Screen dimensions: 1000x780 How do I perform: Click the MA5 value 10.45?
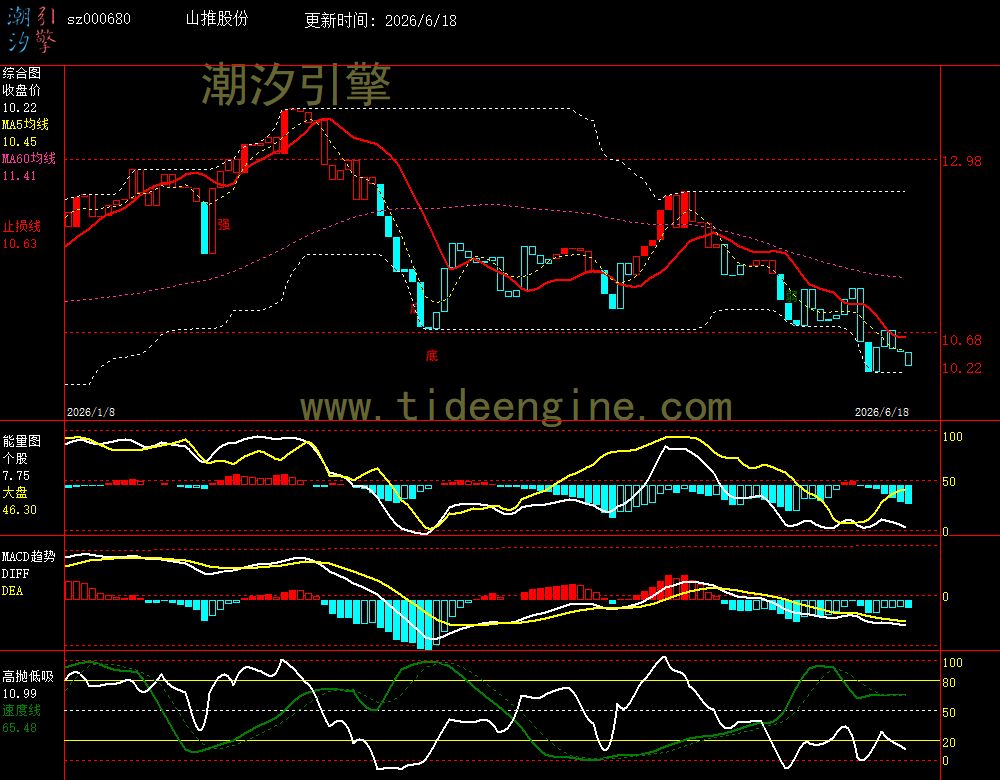pos(20,142)
